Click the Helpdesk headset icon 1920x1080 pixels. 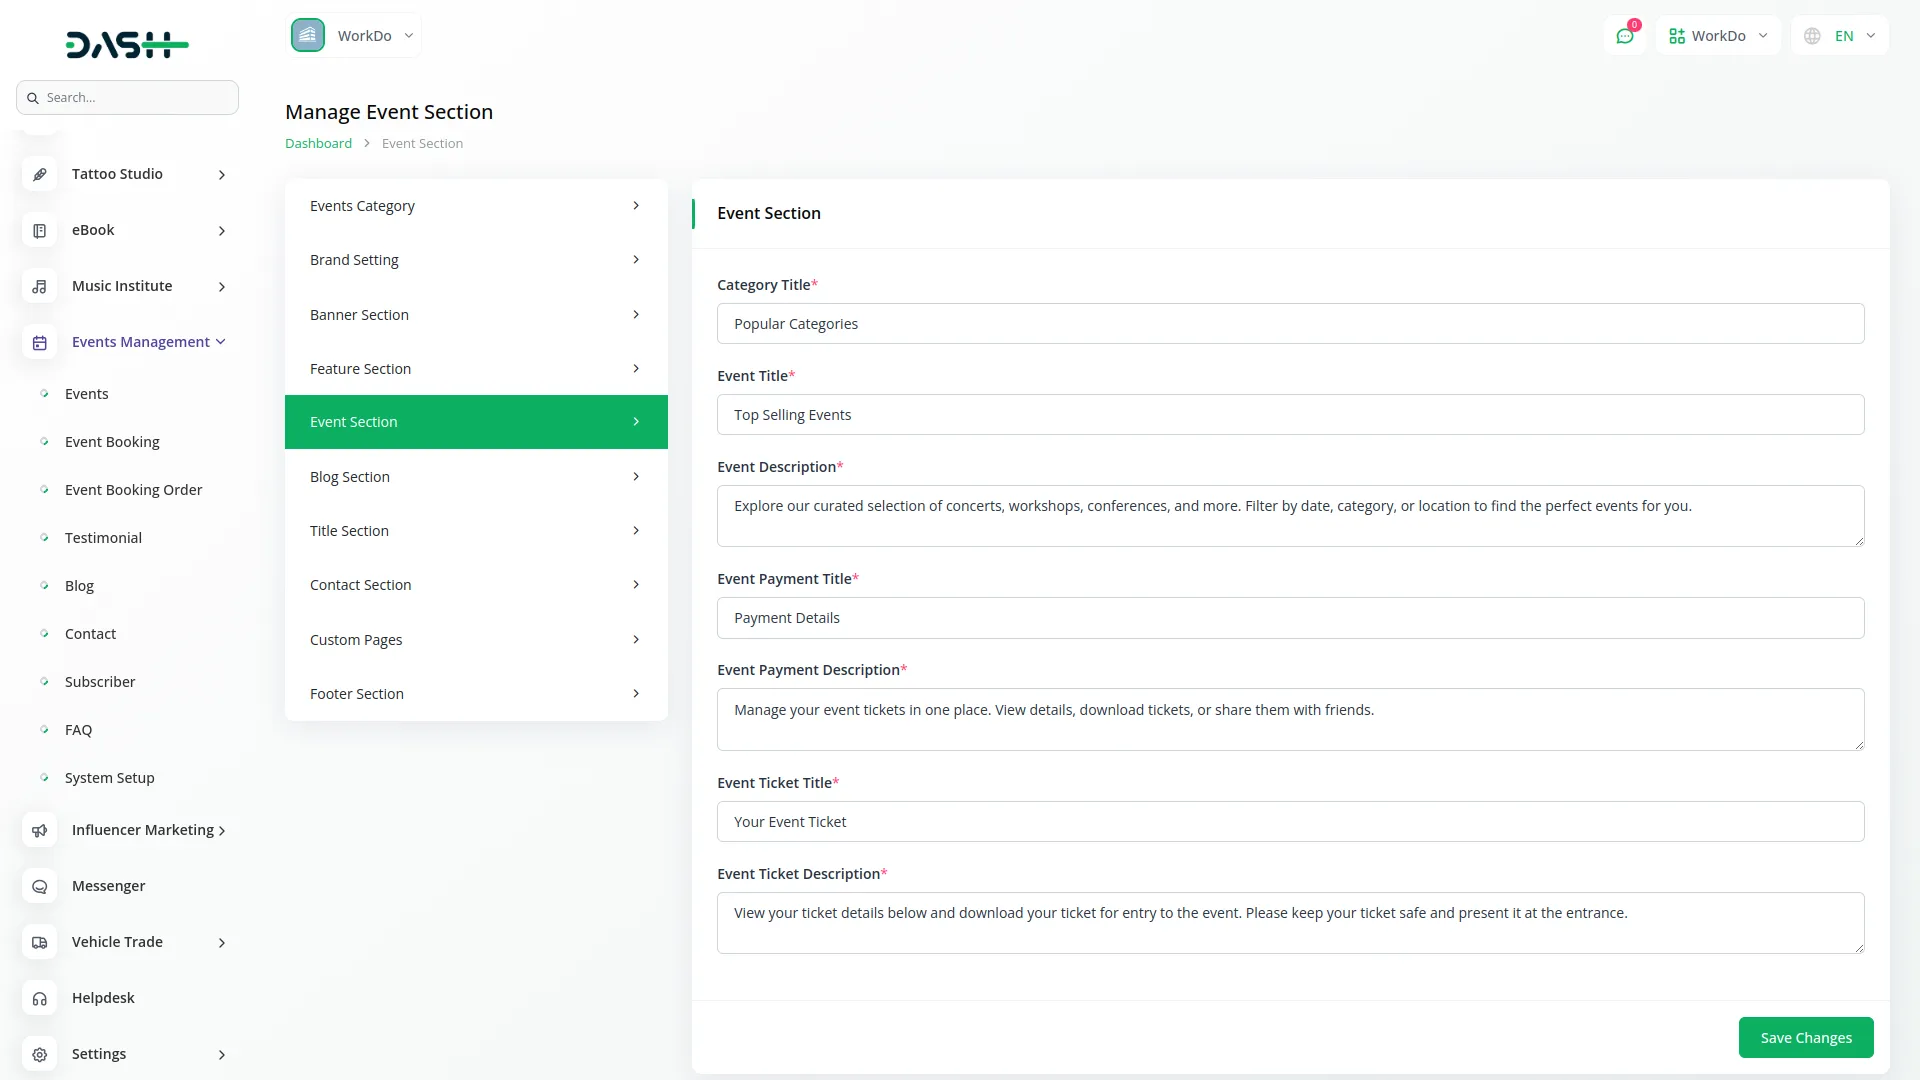(x=39, y=999)
